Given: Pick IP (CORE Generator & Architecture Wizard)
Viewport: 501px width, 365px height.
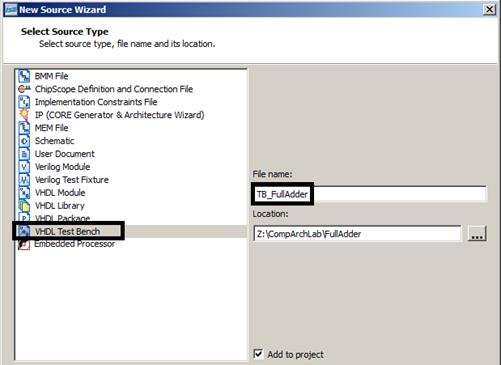Looking at the screenshot, I should point(119,115).
